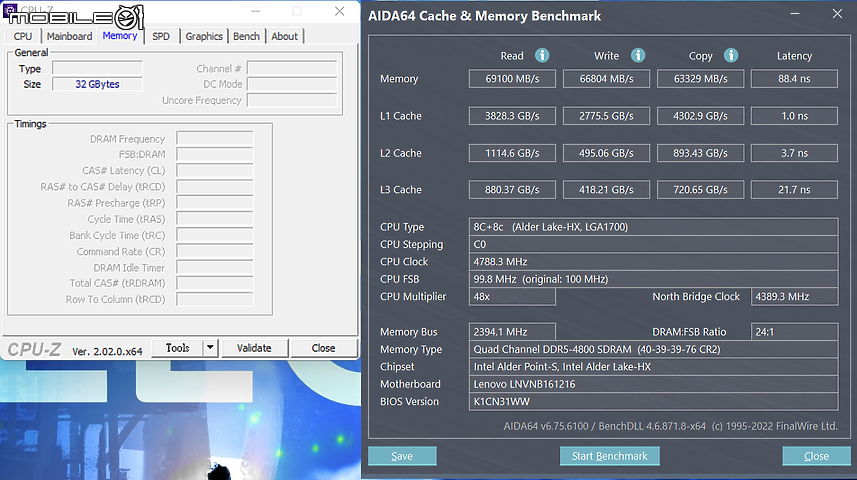Viewport: 857px width, 480px height.
Task: Click the Chipset field Intel Alder Point-S
Action: pos(653,367)
